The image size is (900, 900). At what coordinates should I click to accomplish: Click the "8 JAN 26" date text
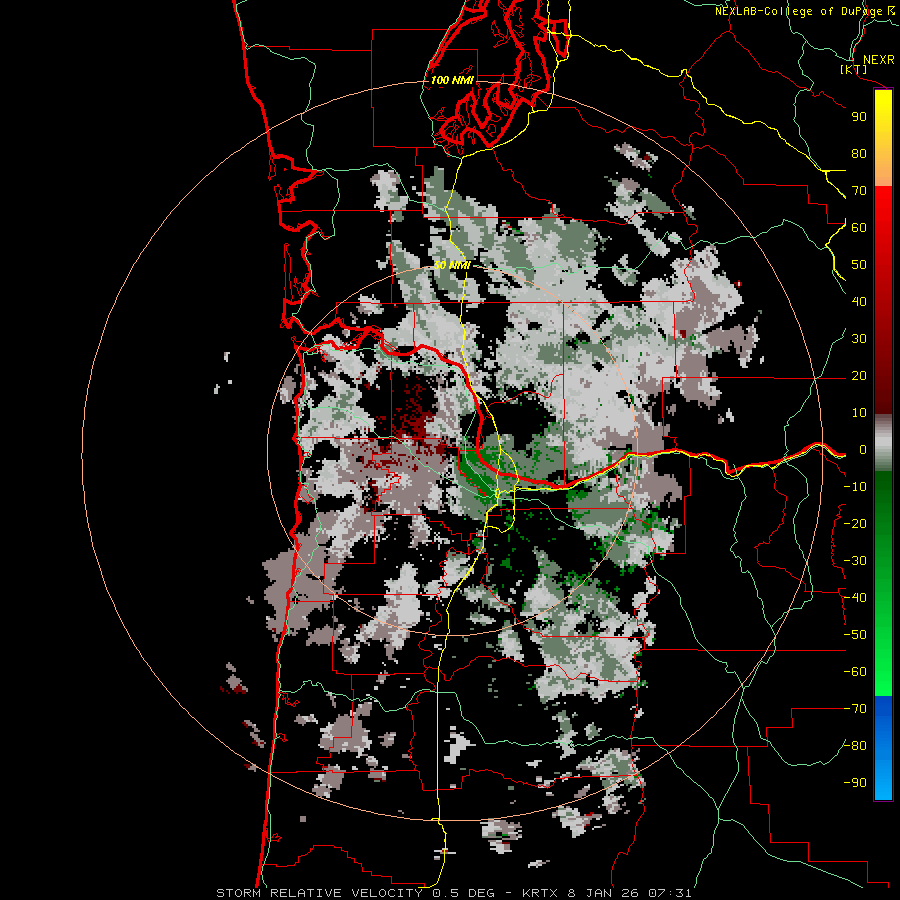[x=604, y=893]
